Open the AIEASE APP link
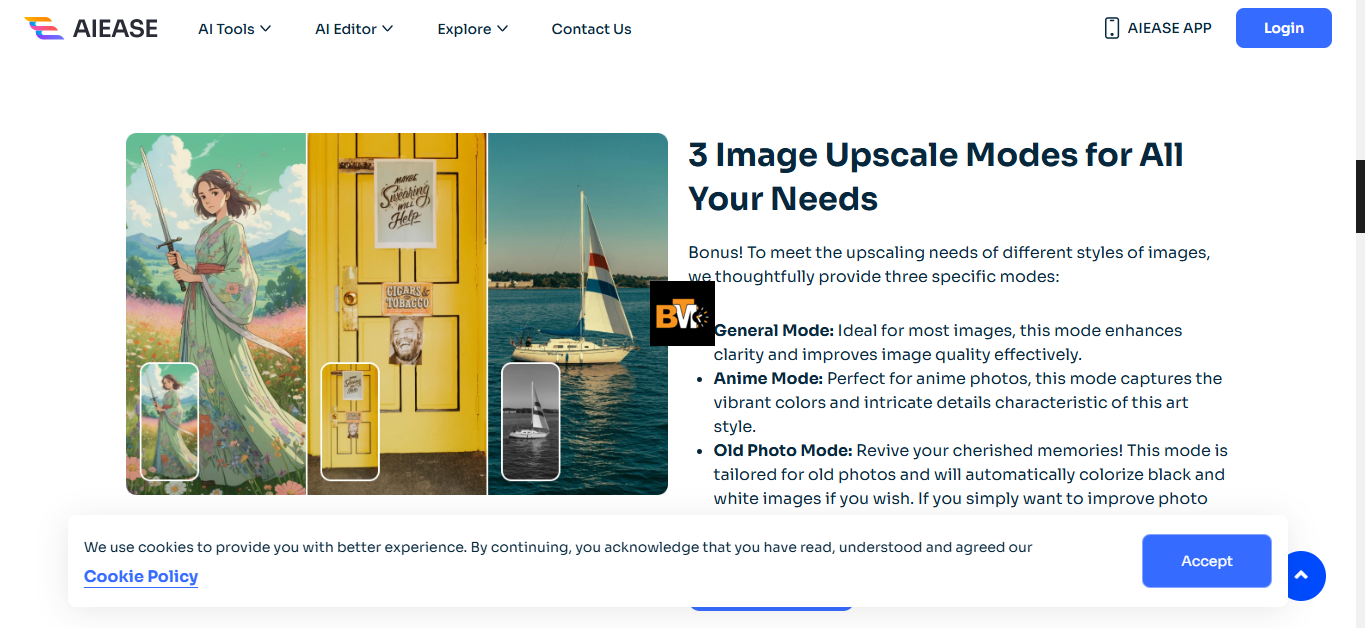 pos(1168,28)
